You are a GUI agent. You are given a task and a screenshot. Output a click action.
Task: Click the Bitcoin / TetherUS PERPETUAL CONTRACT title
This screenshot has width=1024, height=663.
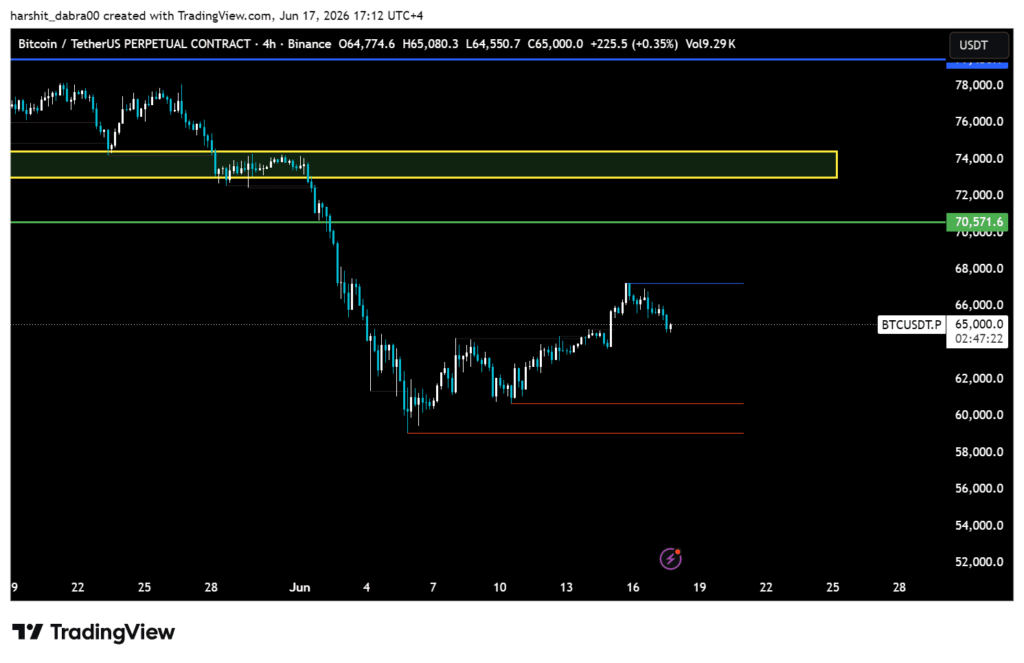[134, 44]
